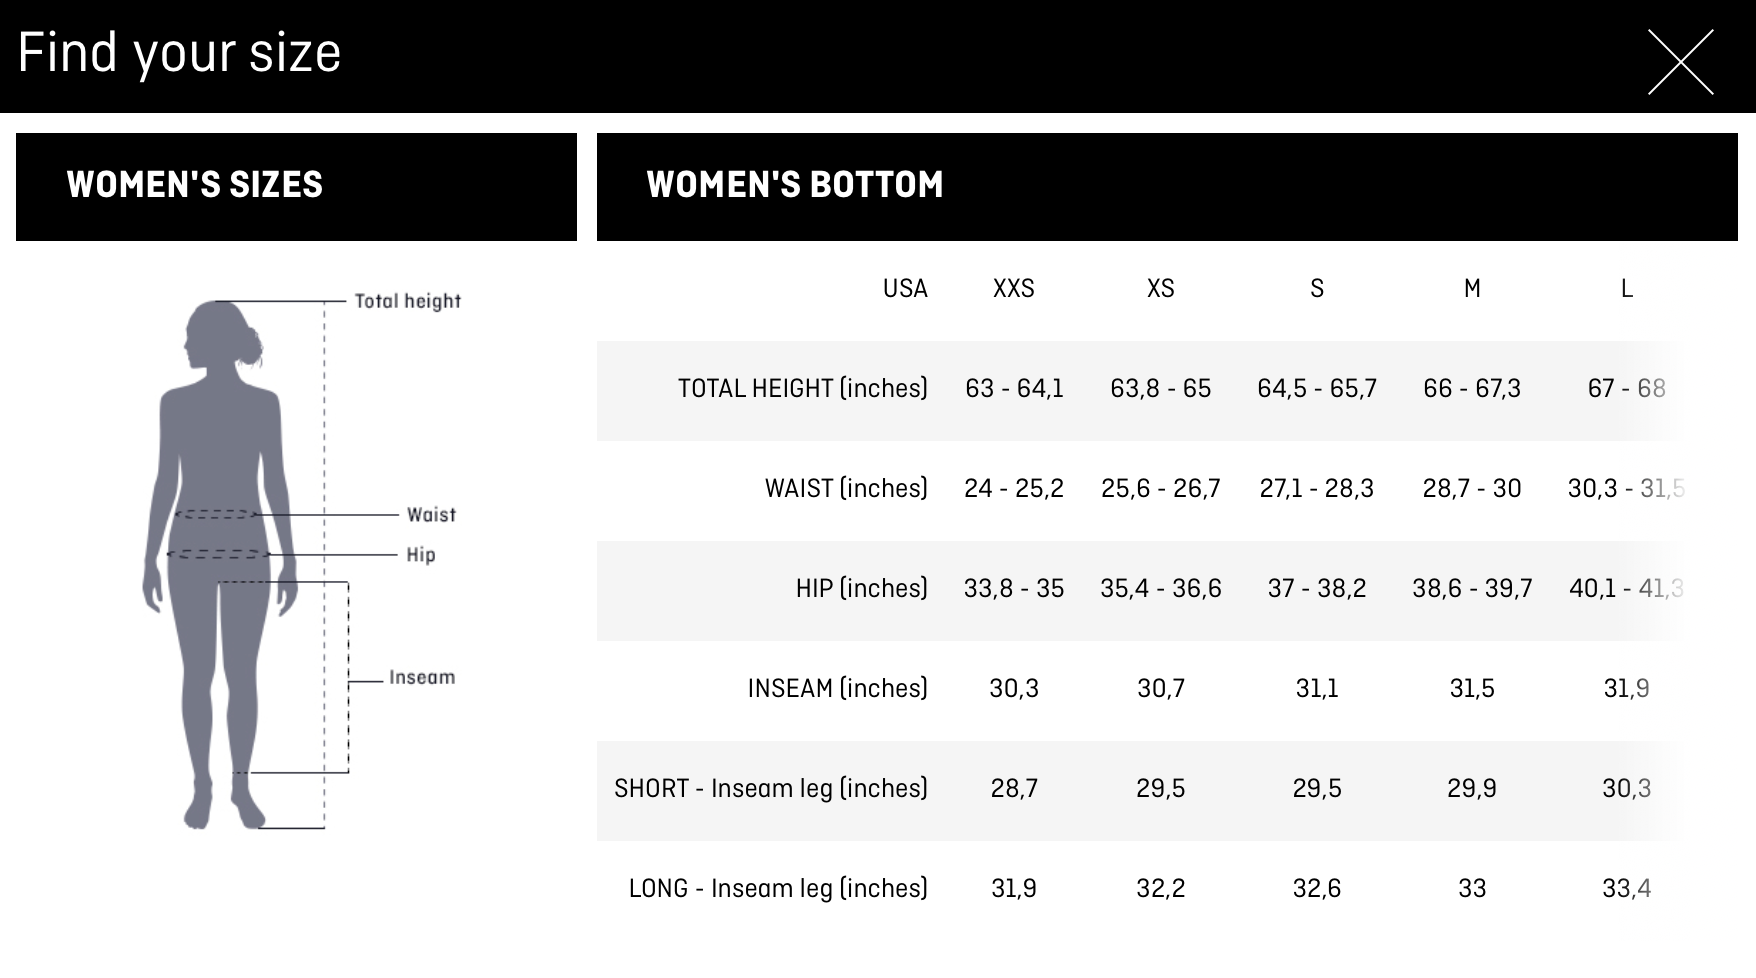Click the TOTAL HEIGHT (inches) row label
Image resolution: width=1756 pixels, height=978 pixels.
pyautogui.click(x=802, y=388)
